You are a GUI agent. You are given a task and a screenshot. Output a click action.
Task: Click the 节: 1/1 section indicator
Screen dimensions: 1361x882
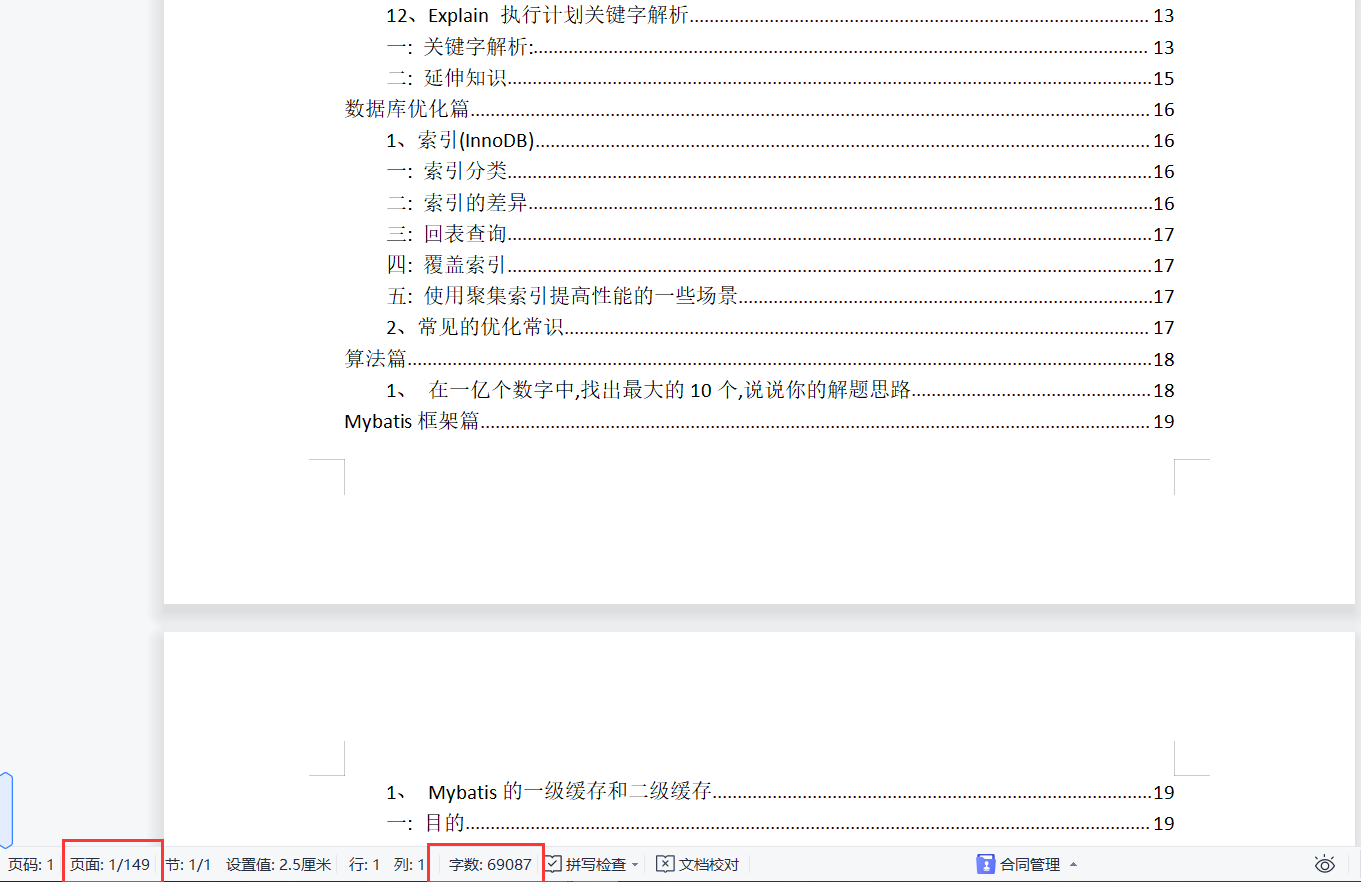pos(188,864)
